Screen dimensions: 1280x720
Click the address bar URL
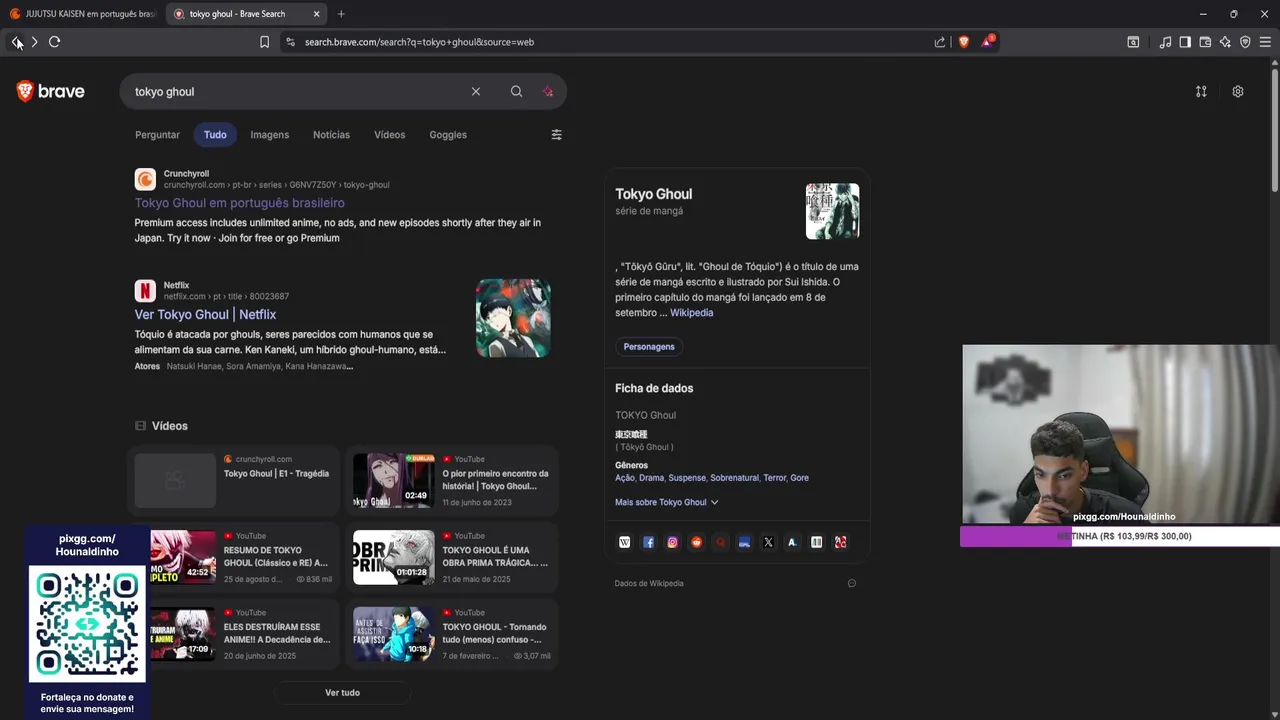click(419, 42)
